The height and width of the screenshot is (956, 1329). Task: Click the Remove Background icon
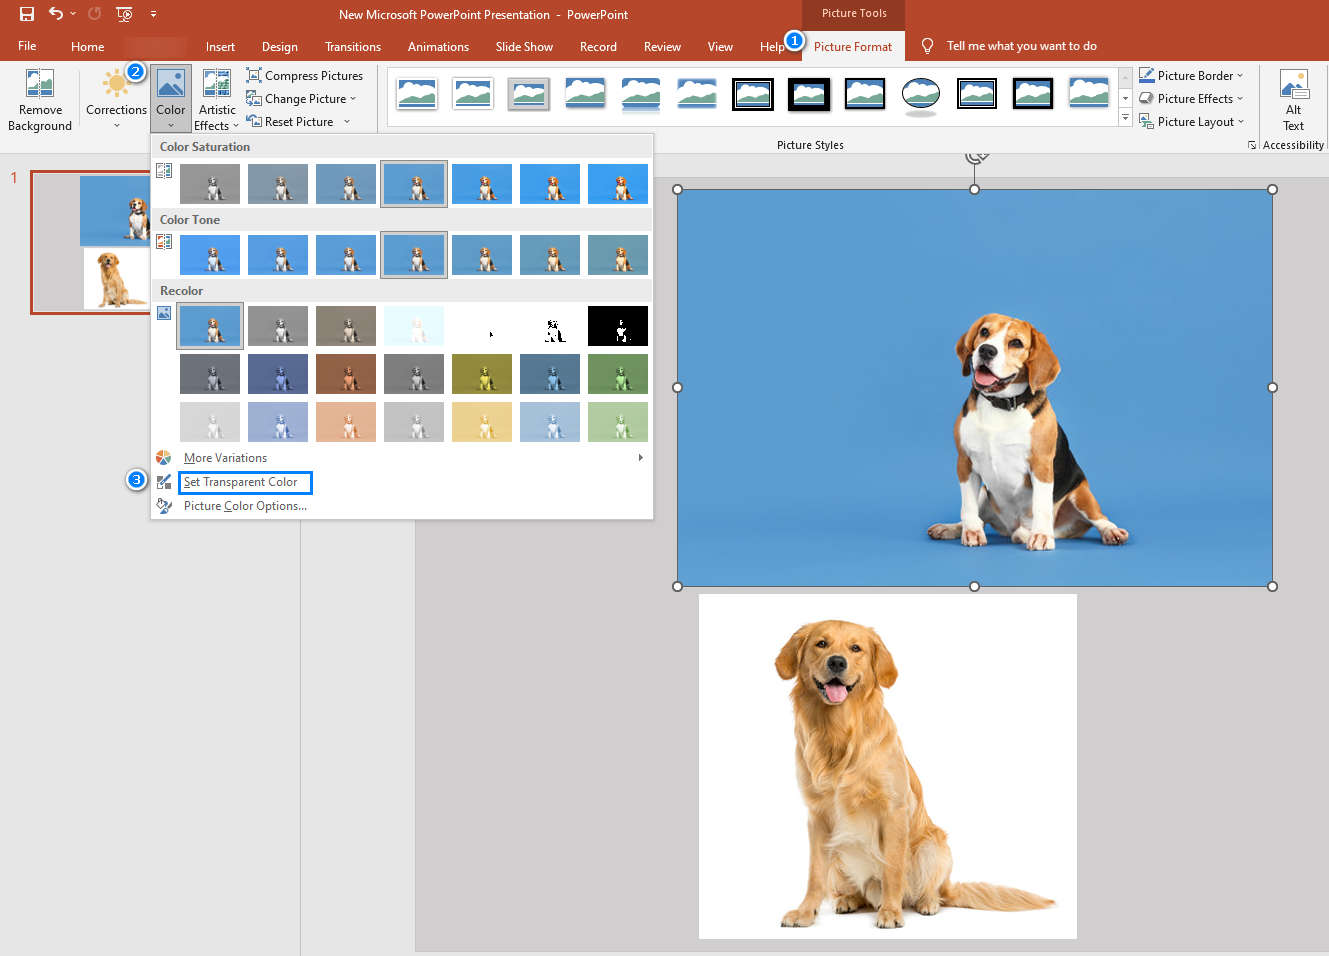(40, 83)
